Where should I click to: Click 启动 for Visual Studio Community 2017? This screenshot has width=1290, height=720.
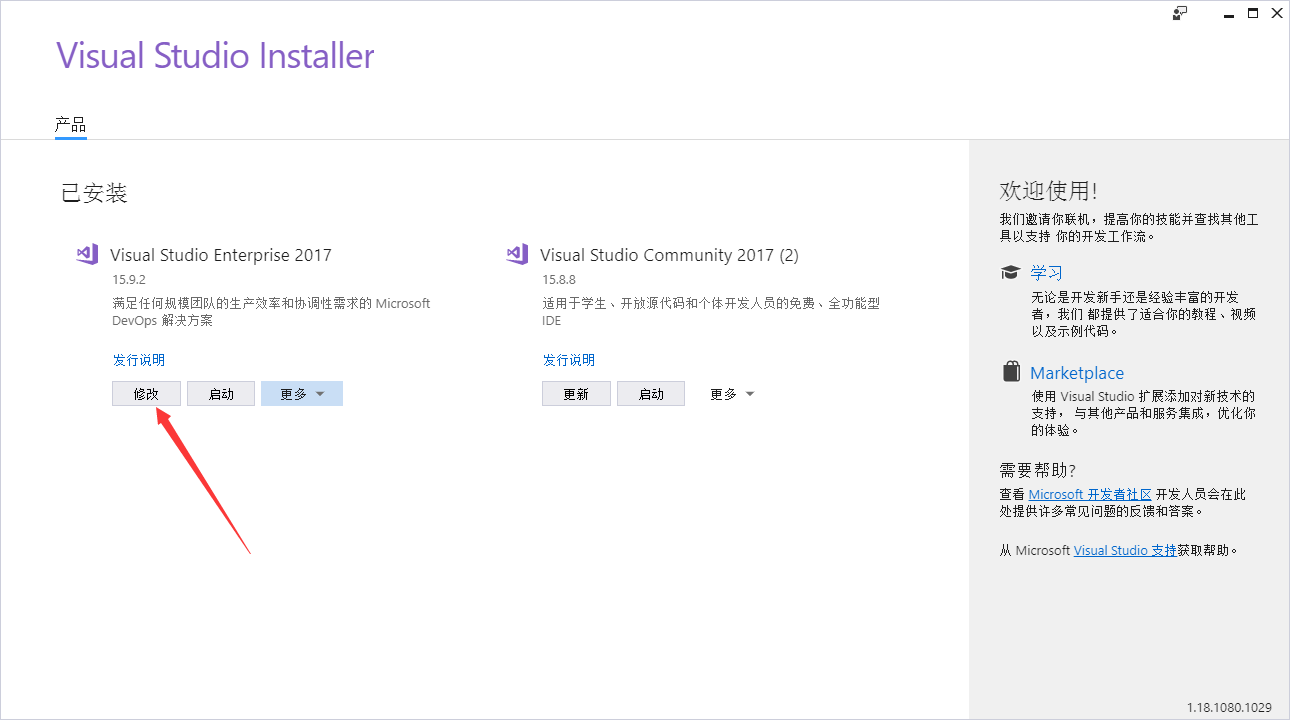tap(651, 394)
